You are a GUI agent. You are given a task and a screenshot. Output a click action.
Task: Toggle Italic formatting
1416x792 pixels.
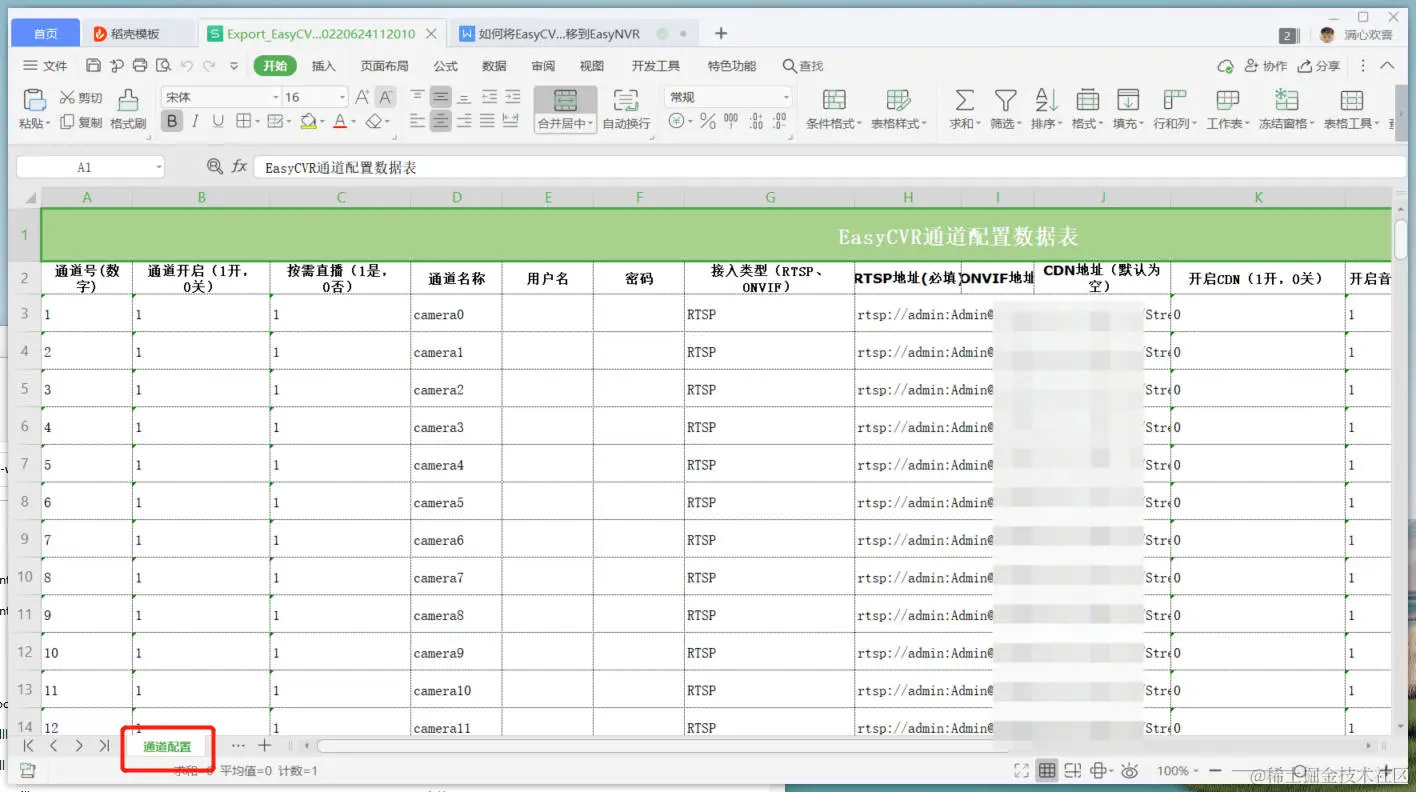tap(195, 122)
